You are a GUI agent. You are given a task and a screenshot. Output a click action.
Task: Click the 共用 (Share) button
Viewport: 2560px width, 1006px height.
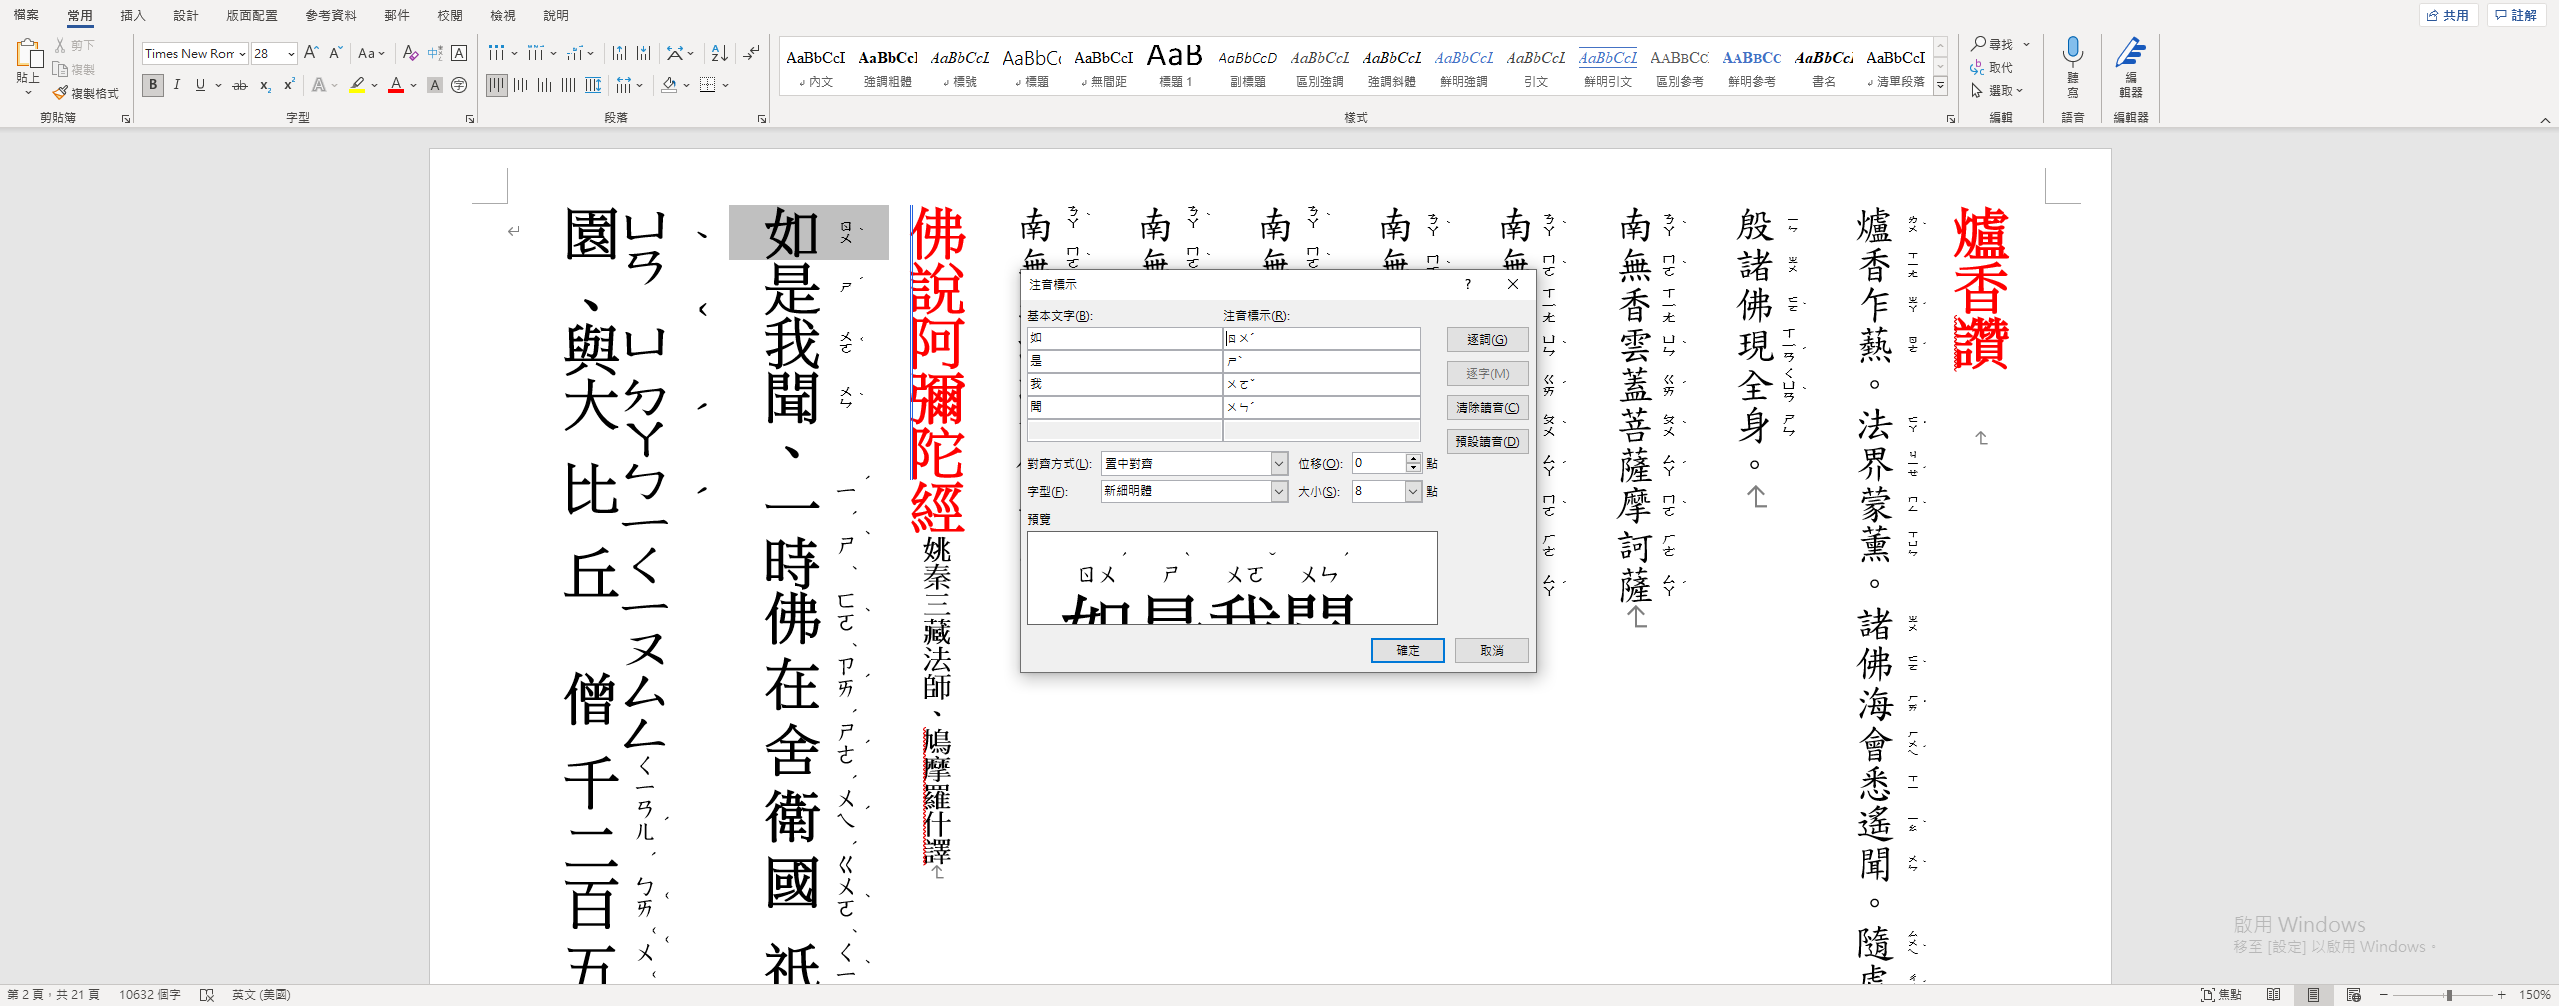pyautogui.click(x=2449, y=15)
